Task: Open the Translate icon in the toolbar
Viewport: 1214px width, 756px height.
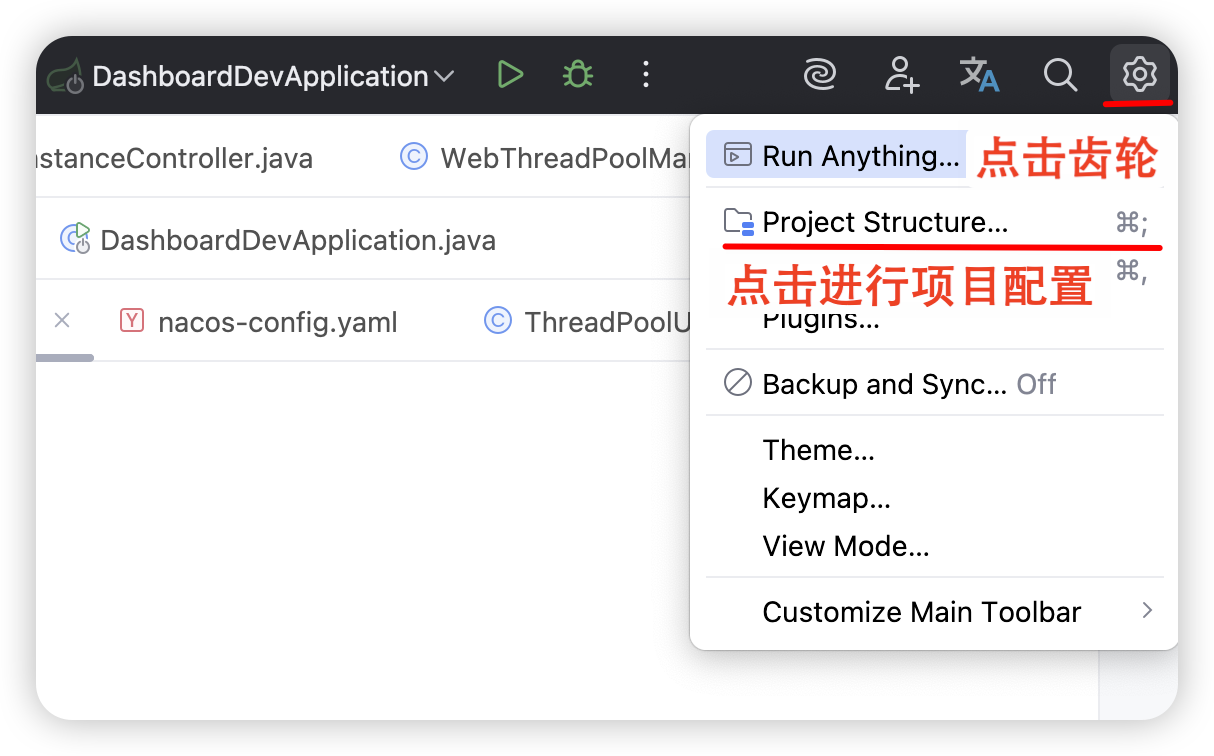Action: [x=980, y=74]
